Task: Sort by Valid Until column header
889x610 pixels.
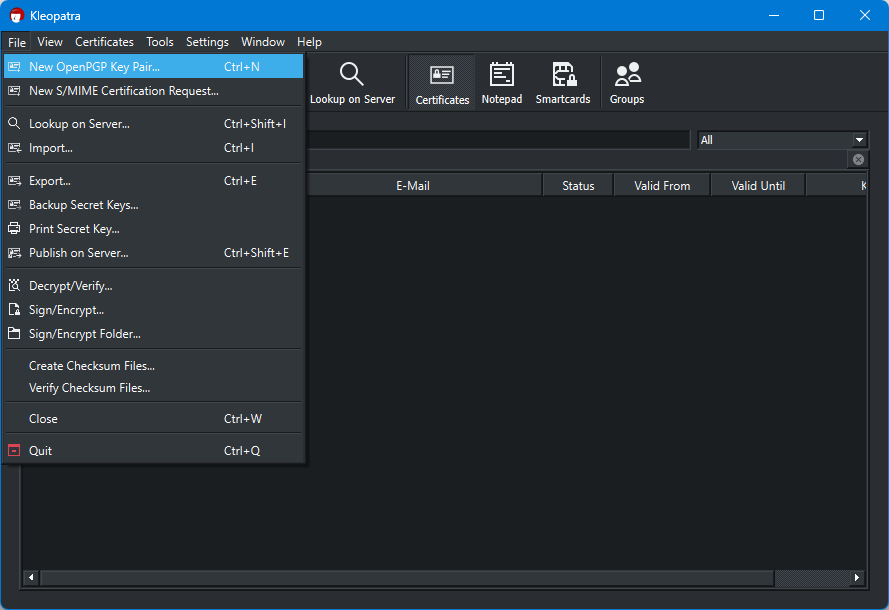Action: point(758,186)
